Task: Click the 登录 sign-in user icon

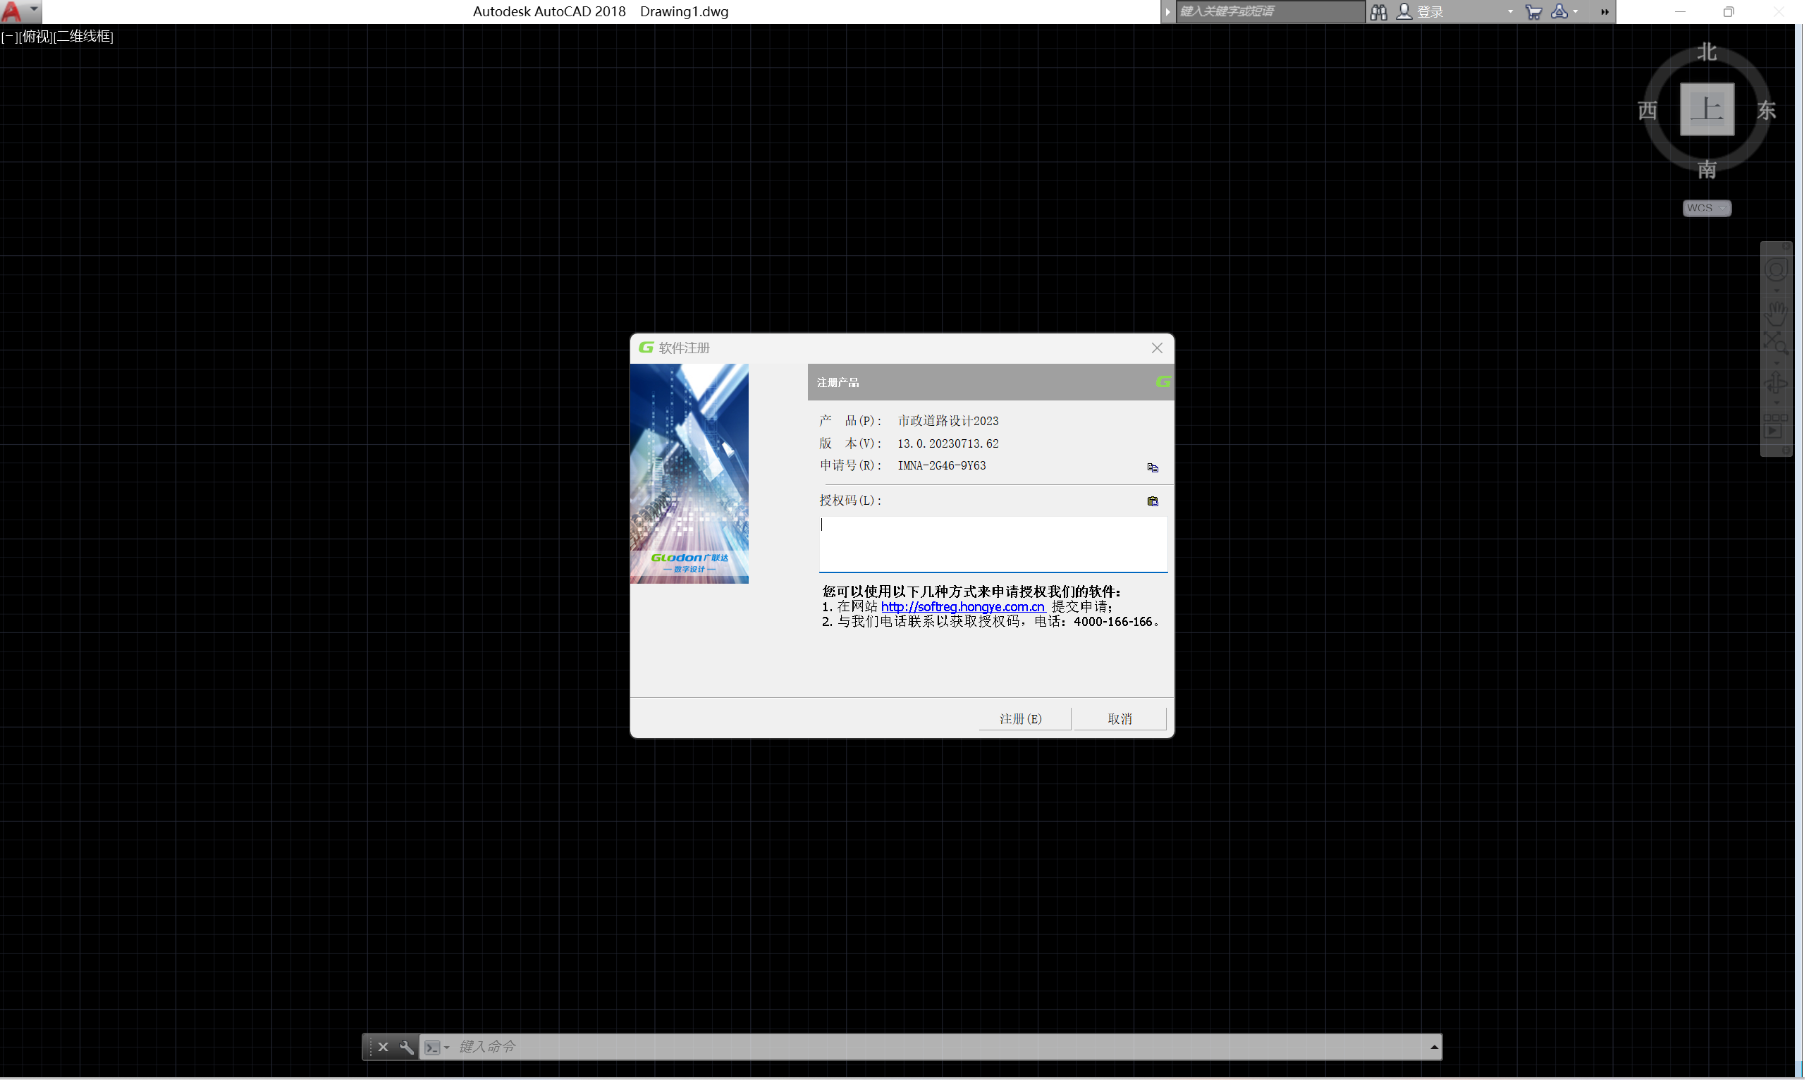Action: tap(1404, 12)
